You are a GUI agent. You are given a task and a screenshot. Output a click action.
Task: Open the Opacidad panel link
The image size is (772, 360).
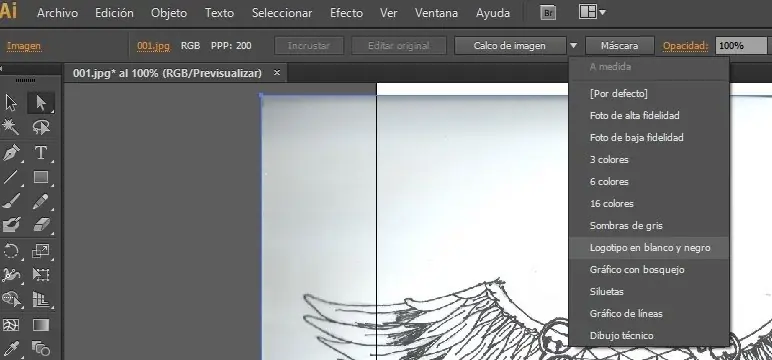click(x=685, y=46)
